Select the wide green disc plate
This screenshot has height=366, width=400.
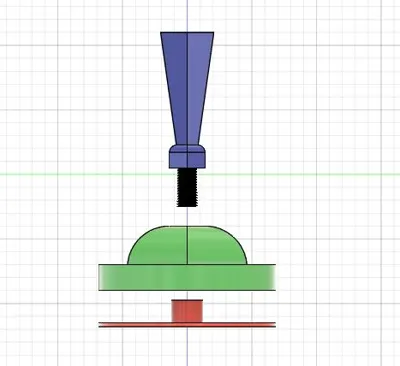pos(187,277)
